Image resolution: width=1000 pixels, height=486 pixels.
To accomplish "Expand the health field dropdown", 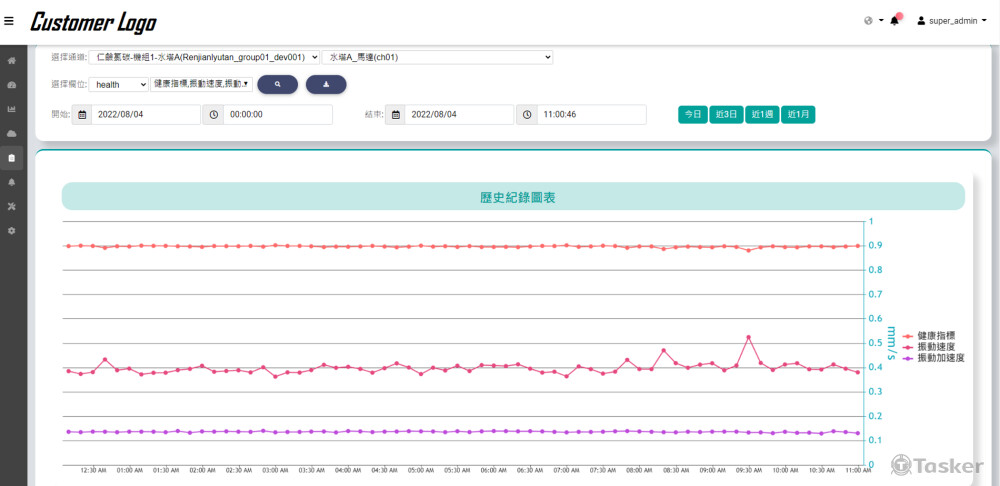I will (118, 84).
